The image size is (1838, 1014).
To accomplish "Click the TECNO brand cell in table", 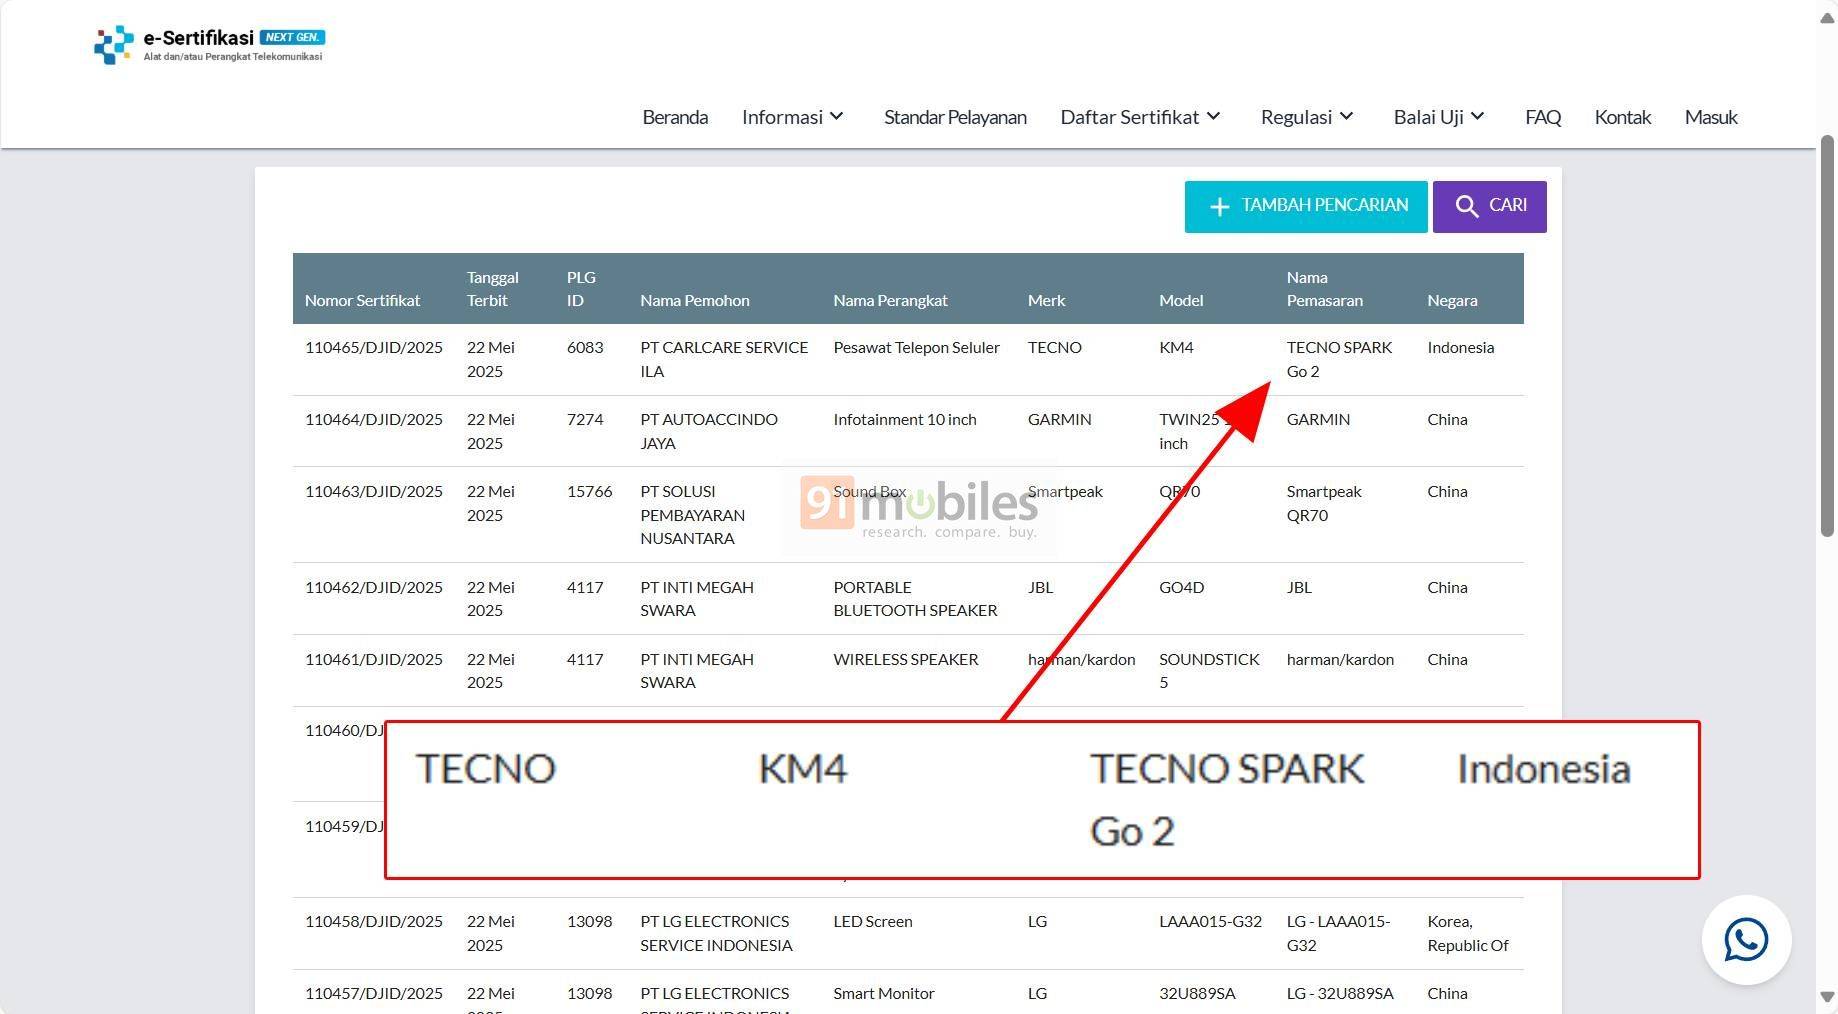I will [1055, 348].
